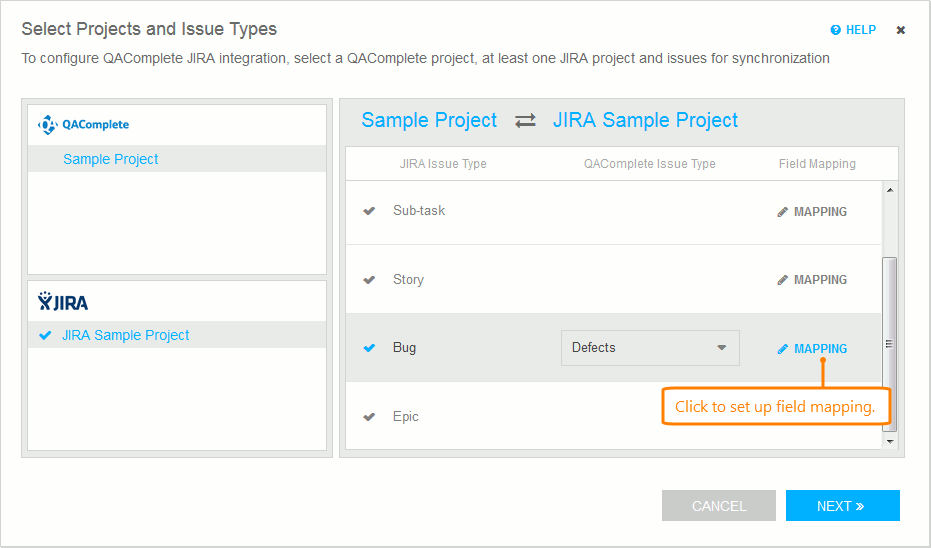This screenshot has width=931, height=548.
Task: Close the dialog with the X icon
Action: click(x=900, y=30)
